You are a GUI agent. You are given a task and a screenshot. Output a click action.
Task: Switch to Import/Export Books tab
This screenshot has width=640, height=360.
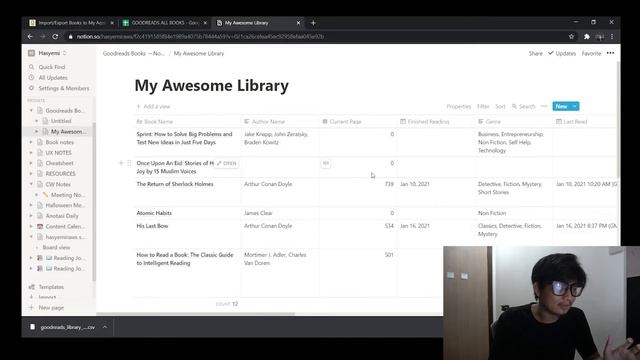click(71, 23)
